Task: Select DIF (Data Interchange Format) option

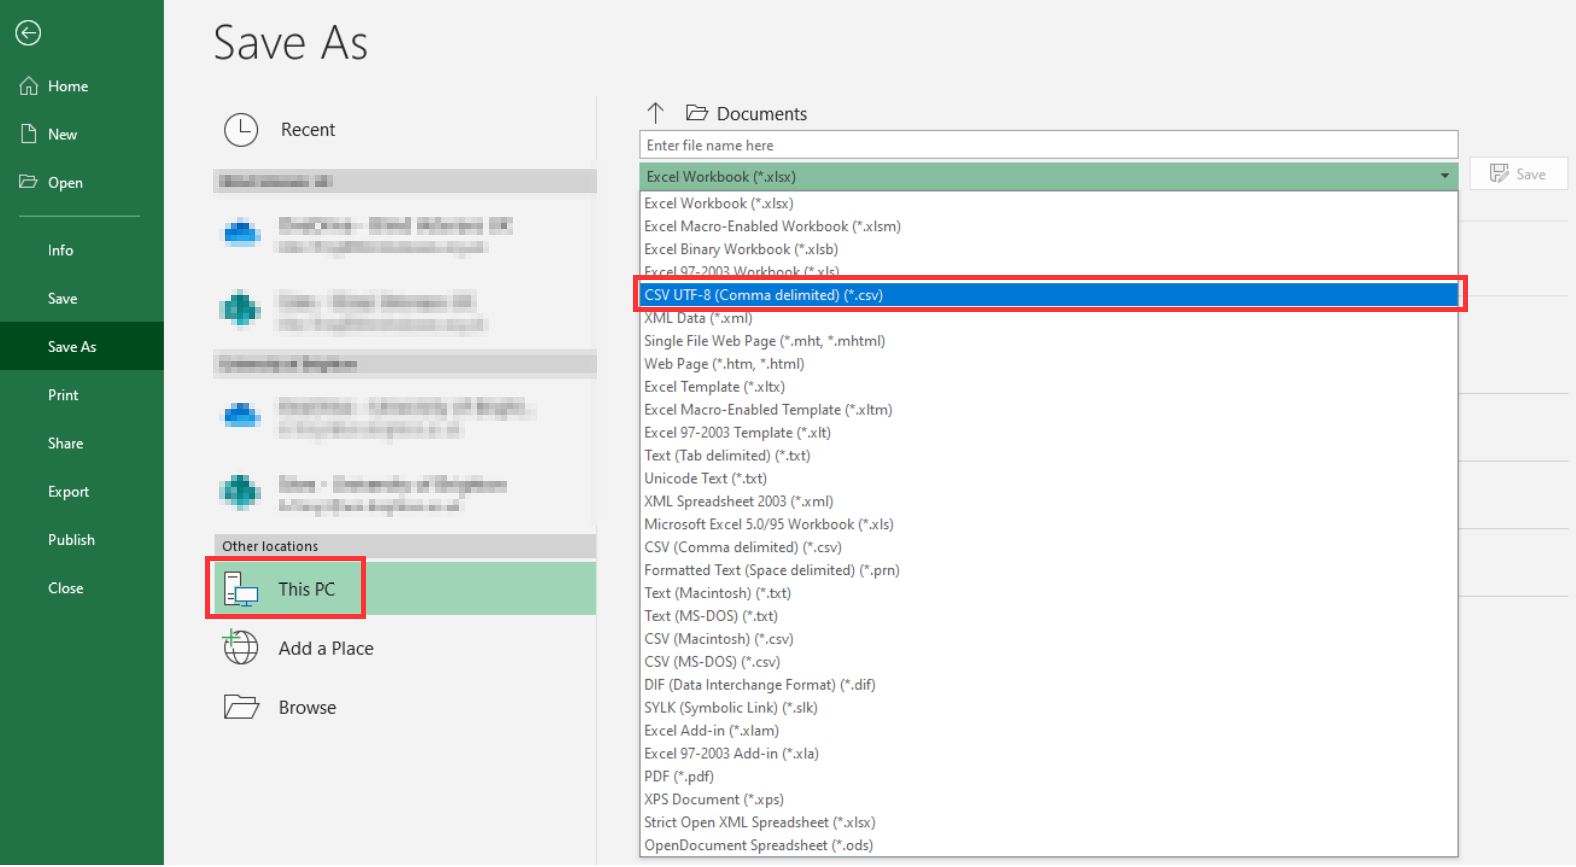Action: (1048, 686)
